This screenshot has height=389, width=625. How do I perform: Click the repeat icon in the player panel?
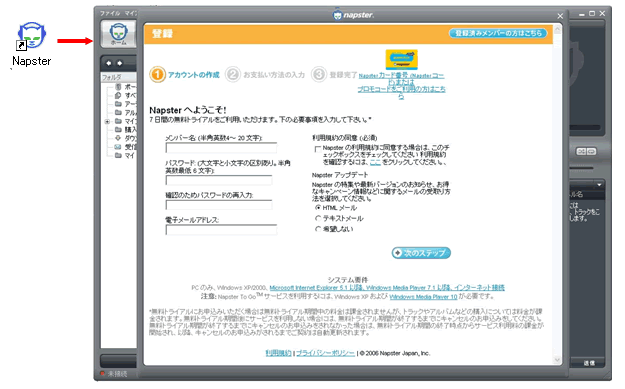pos(591,151)
